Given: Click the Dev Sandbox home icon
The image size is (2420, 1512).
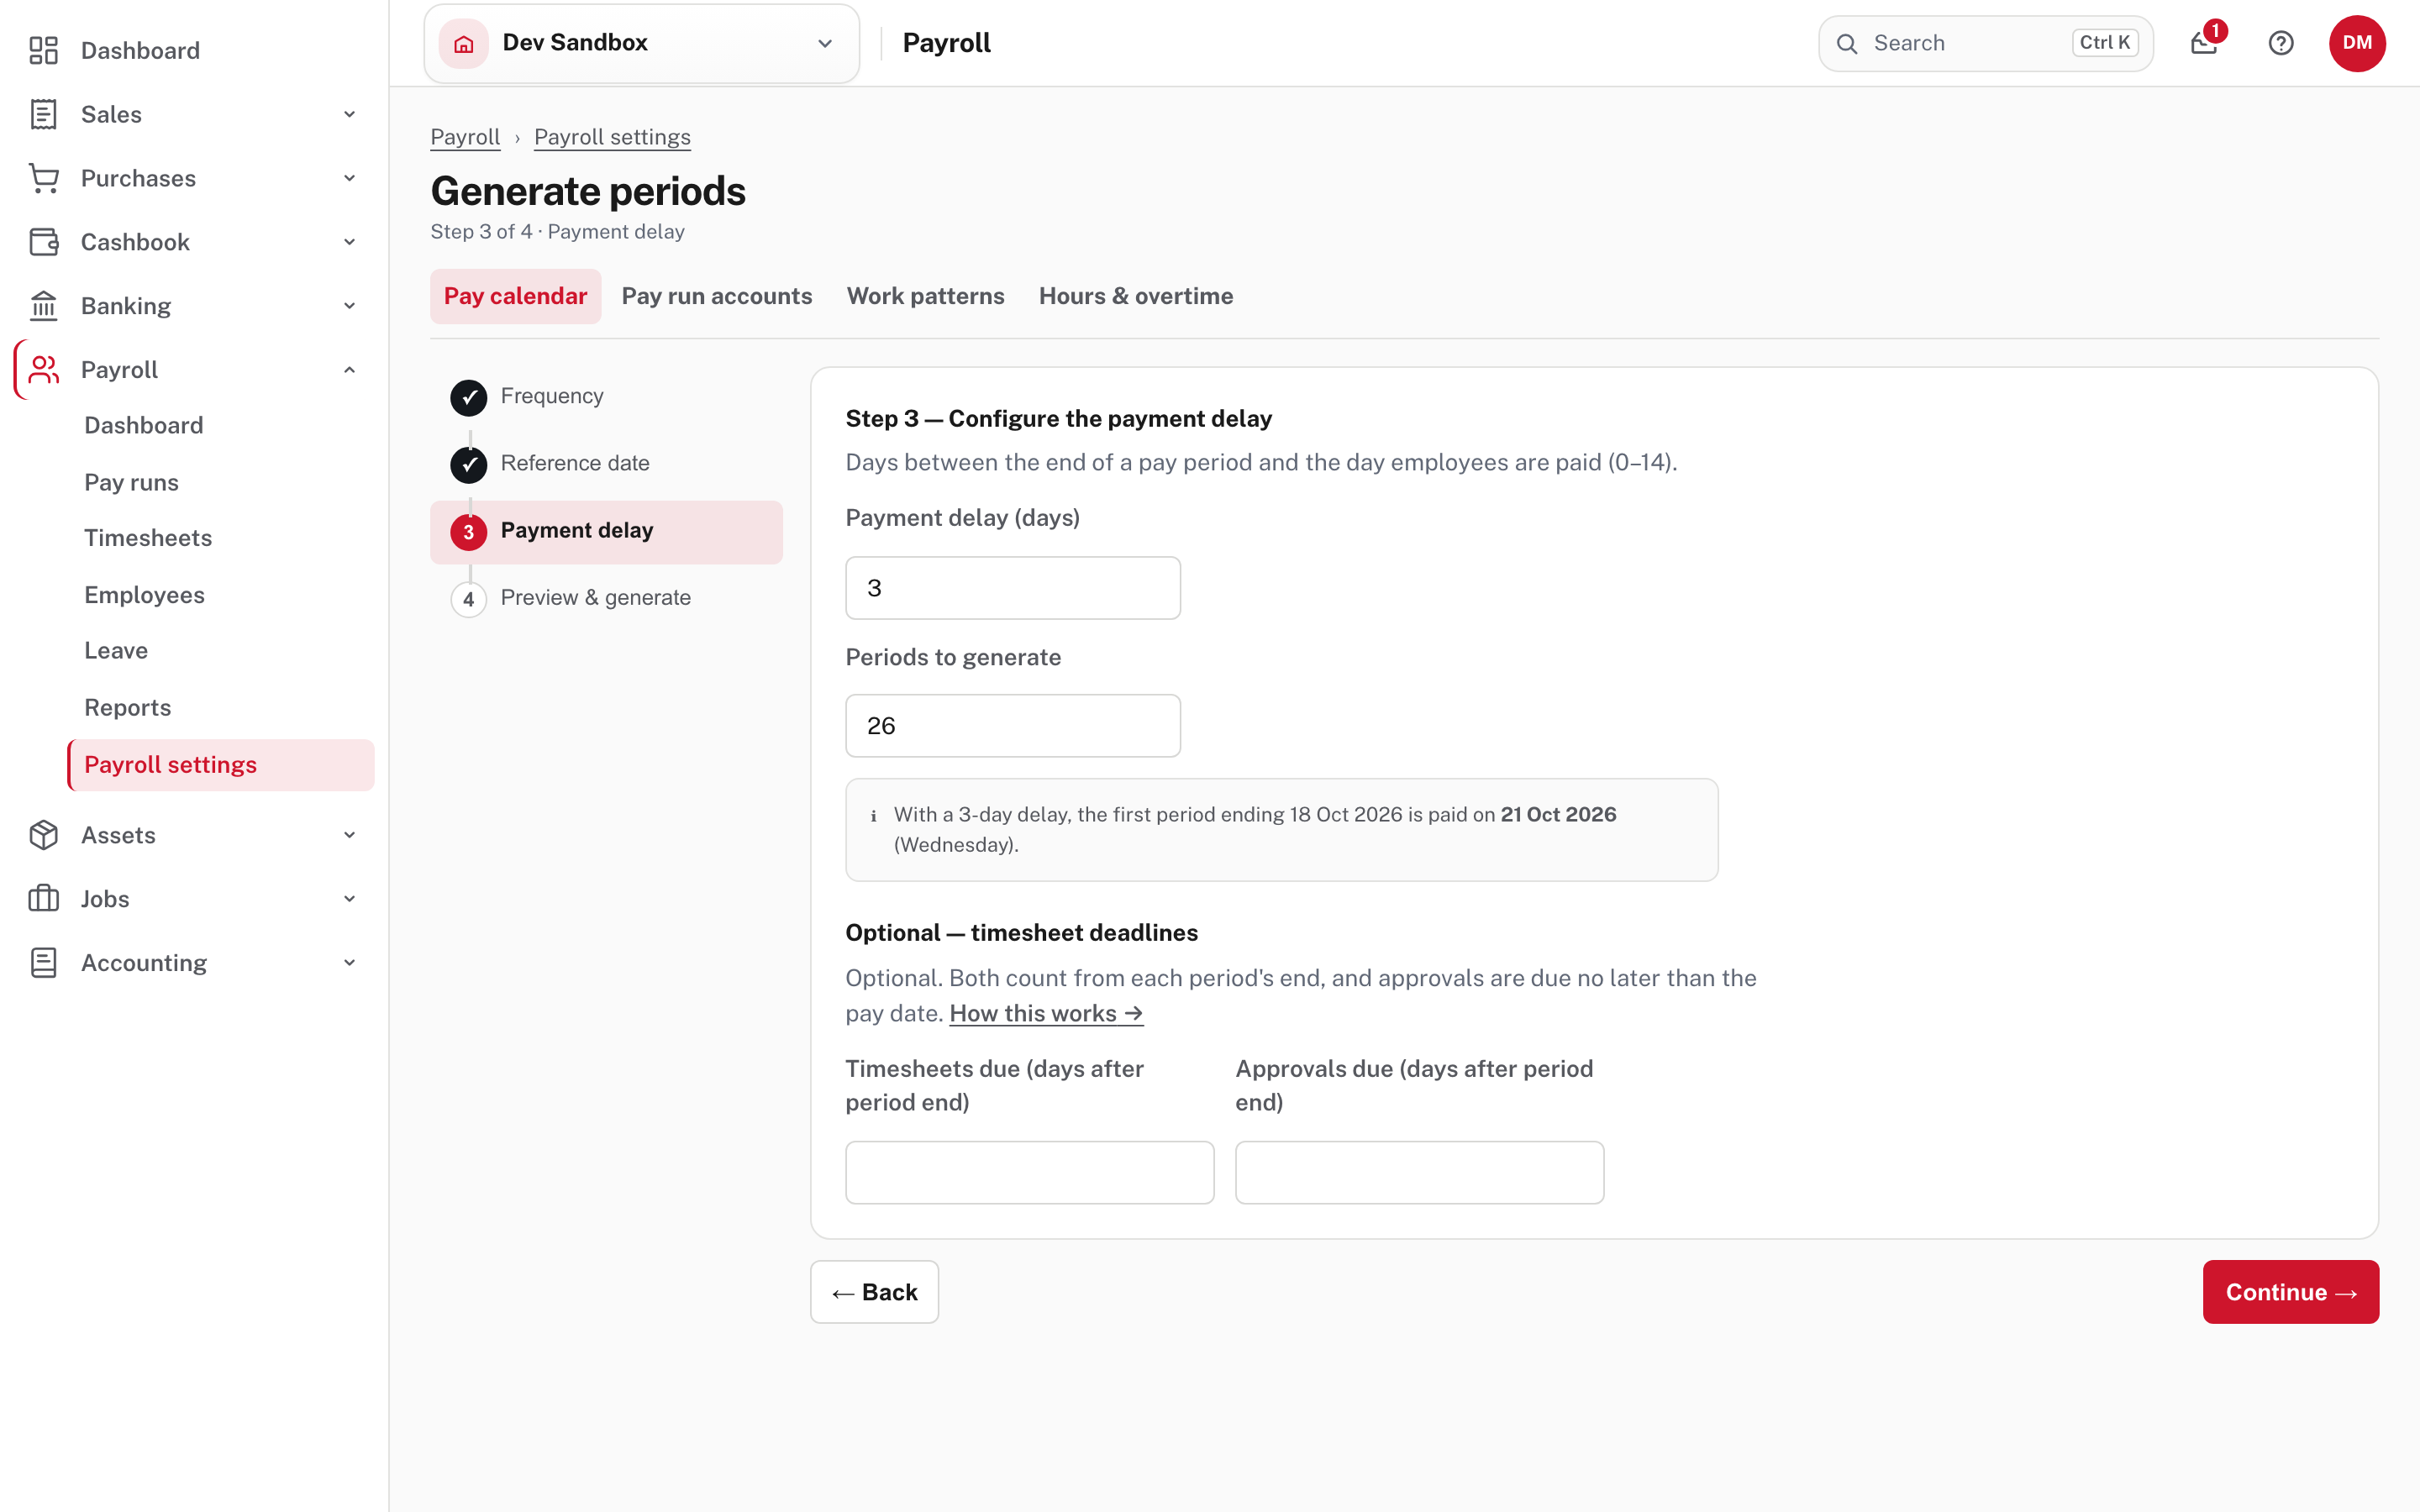Looking at the screenshot, I should point(464,43).
